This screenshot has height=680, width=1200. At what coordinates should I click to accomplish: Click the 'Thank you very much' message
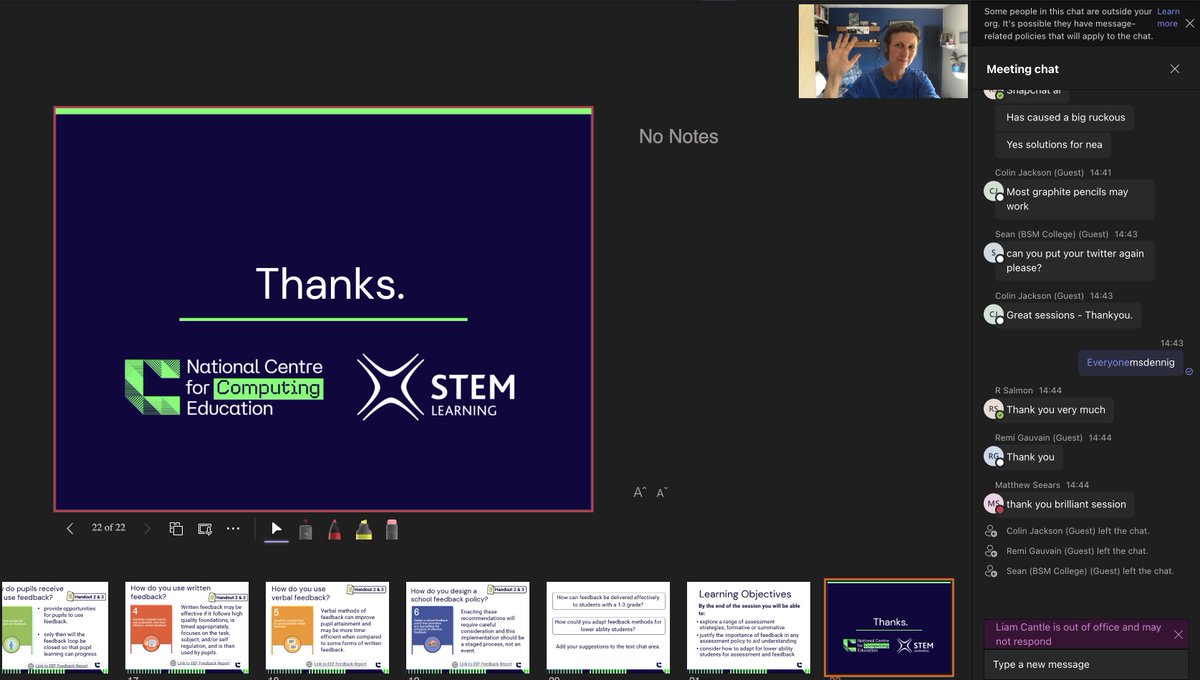(1055, 409)
